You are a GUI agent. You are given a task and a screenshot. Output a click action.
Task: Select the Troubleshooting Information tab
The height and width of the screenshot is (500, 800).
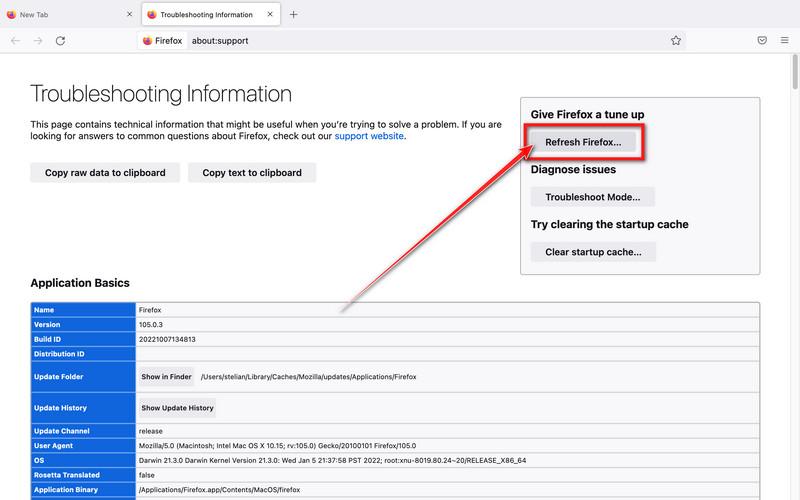[210, 15]
